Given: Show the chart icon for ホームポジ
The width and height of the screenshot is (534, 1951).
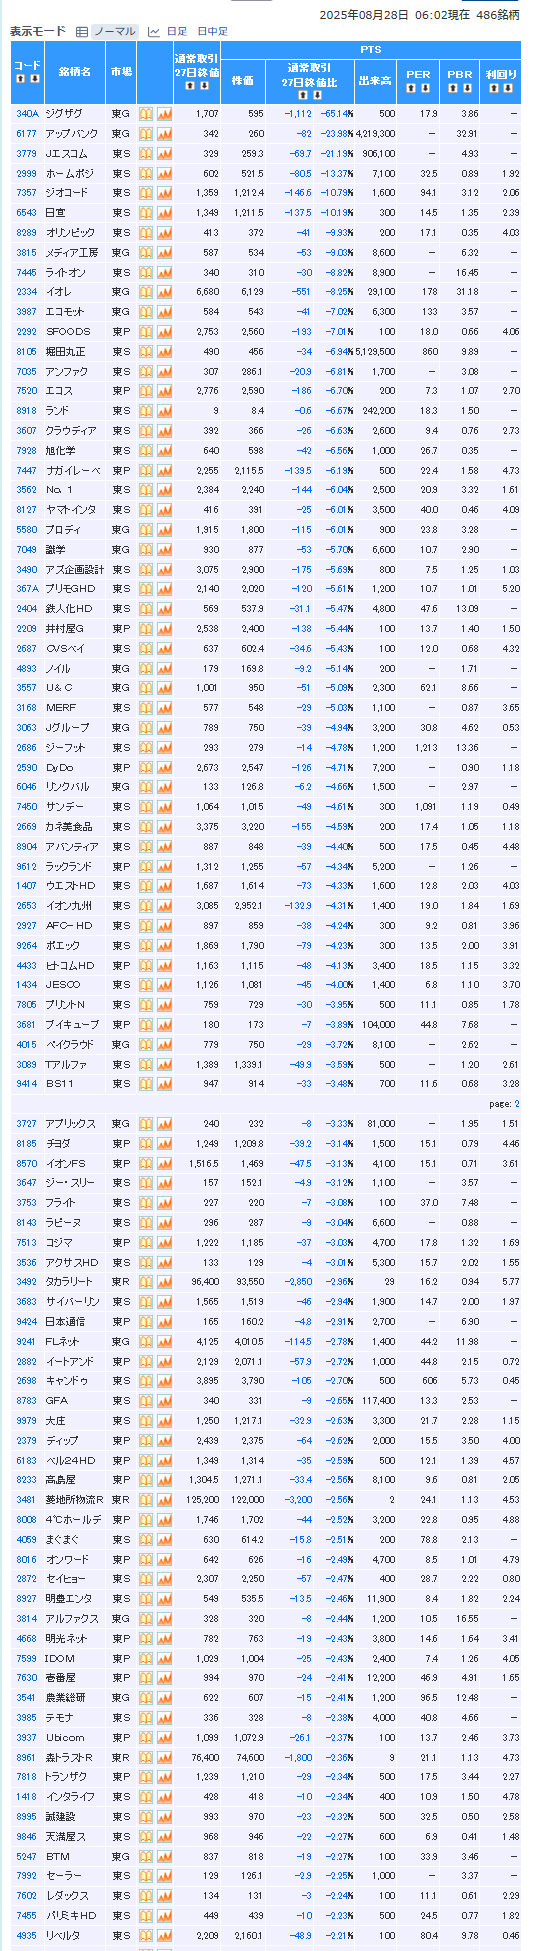Looking at the screenshot, I should point(164,173).
